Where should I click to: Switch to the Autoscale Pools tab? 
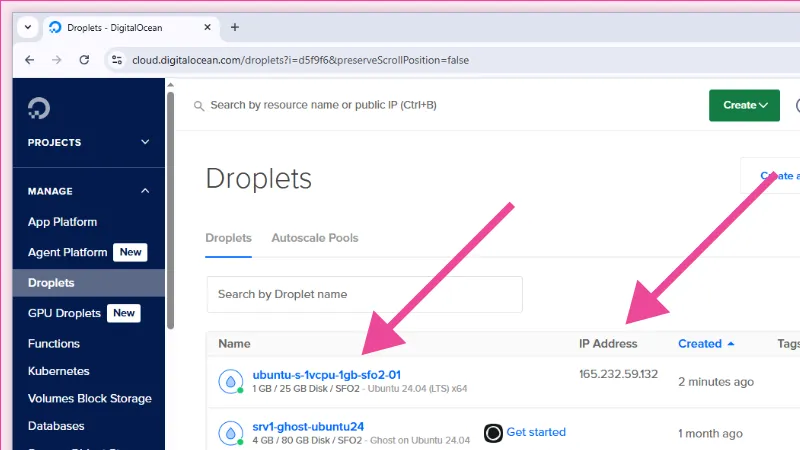tap(315, 238)
